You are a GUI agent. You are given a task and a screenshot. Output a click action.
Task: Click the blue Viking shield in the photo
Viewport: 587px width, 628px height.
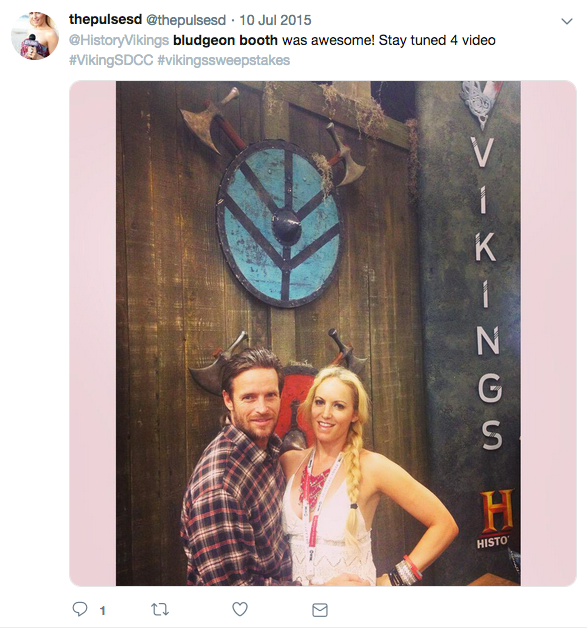pyautogui.click(x=279, y=224)
